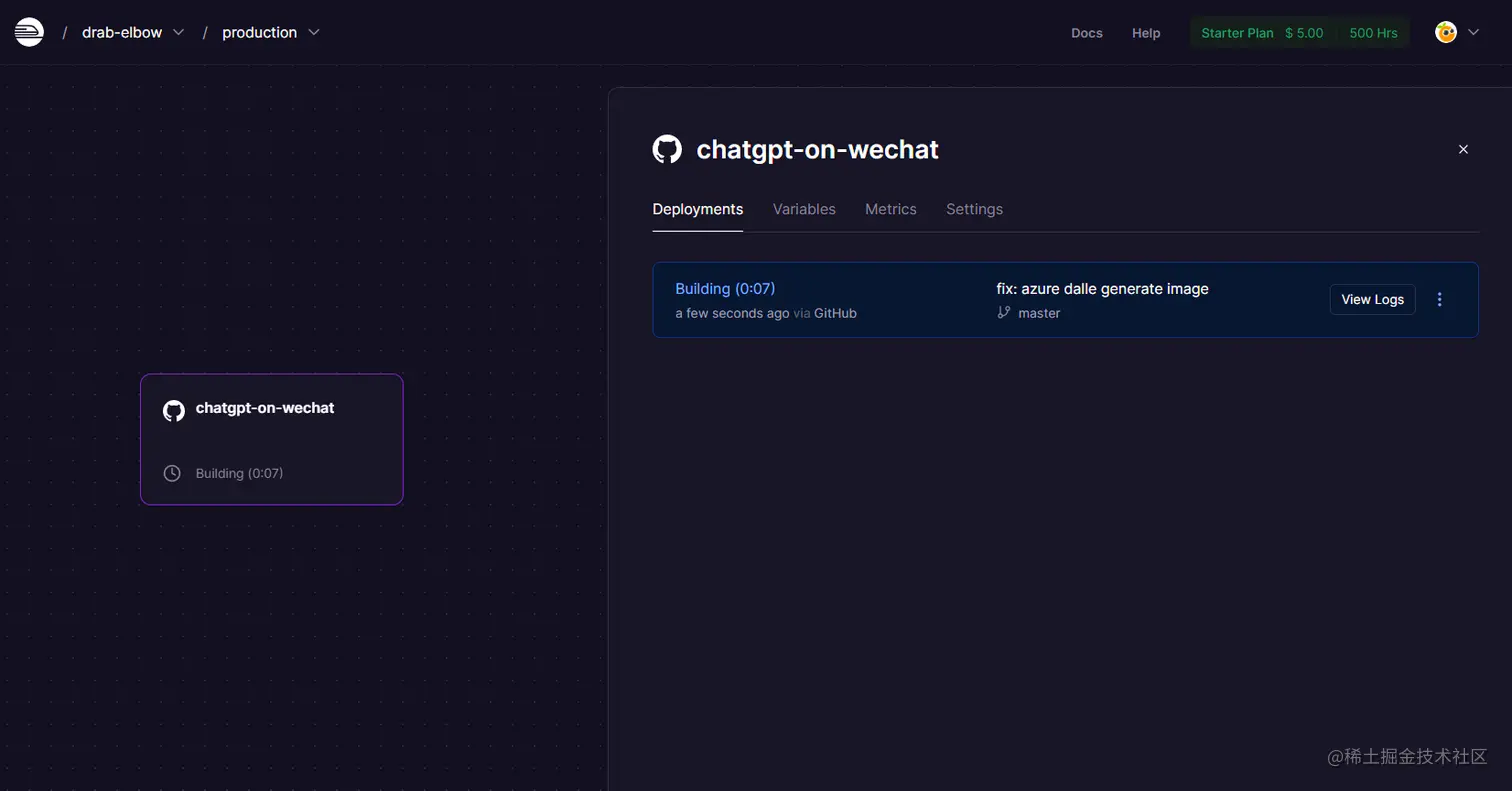Open the user avatar menu
Screen dimensions: 1512x791
[x=1446, y=32]
